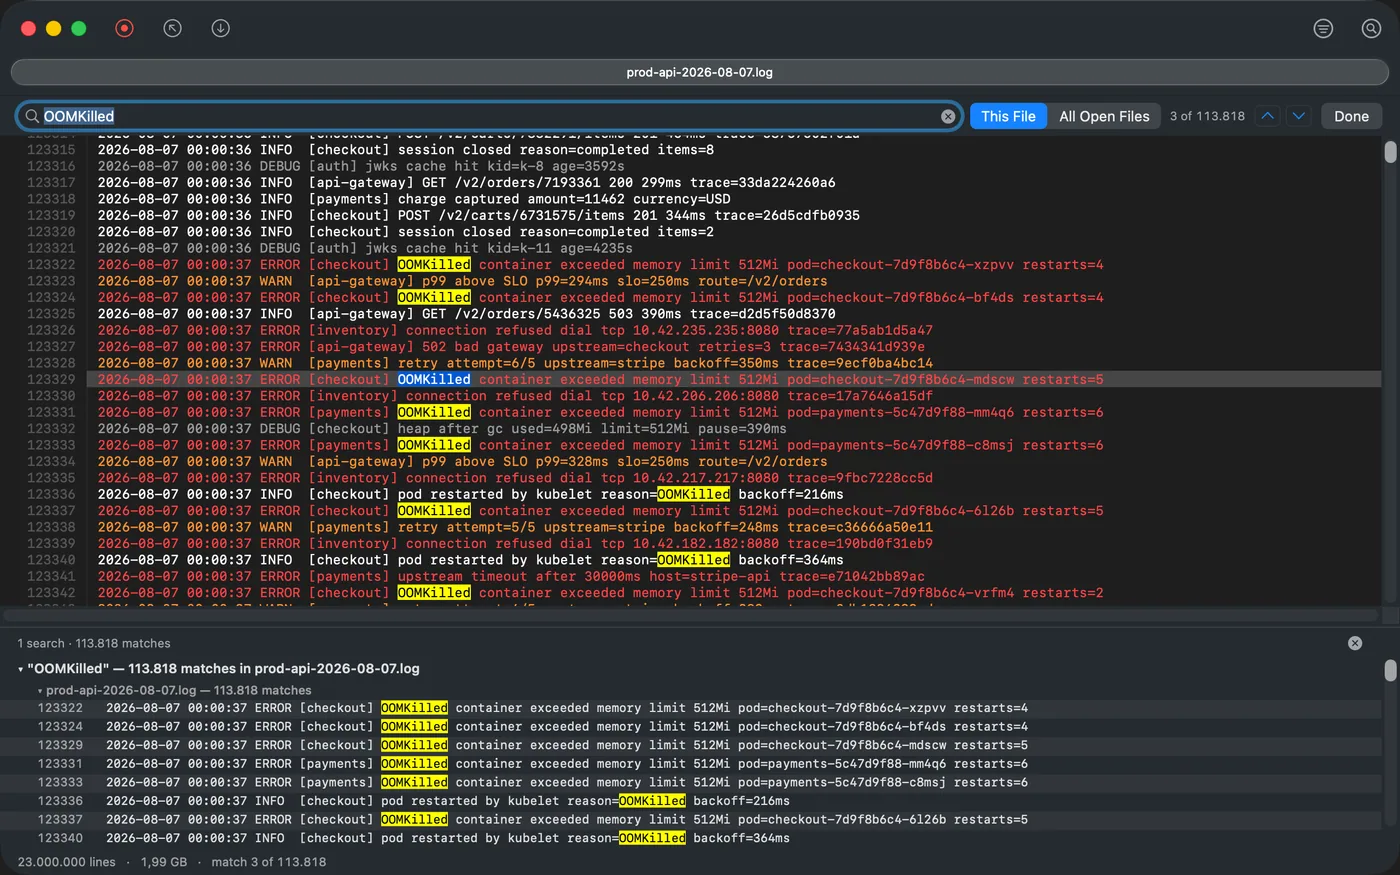The width and height of the screenshot is (1400, 875).
Task: Click log line 123325 GET /v2/orders/5436325 503
Action: (x=466, y=313)
